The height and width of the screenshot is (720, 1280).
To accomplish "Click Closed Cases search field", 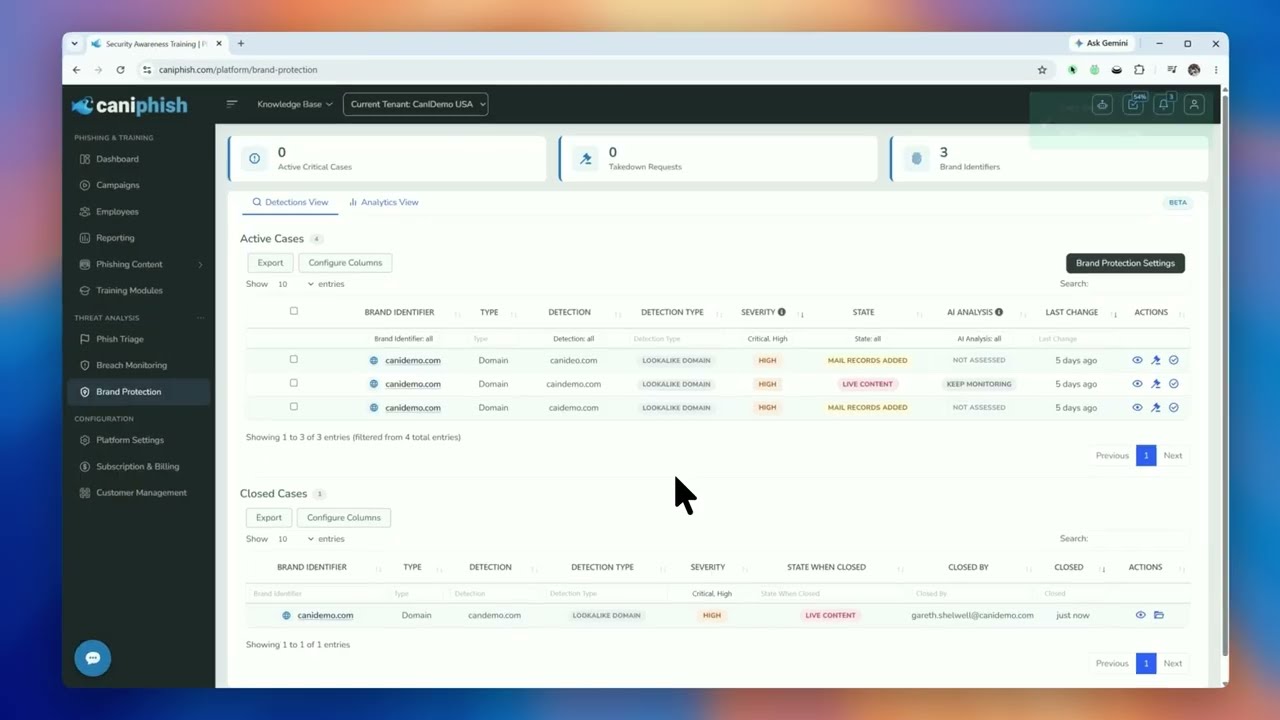I will (1140, 539).
